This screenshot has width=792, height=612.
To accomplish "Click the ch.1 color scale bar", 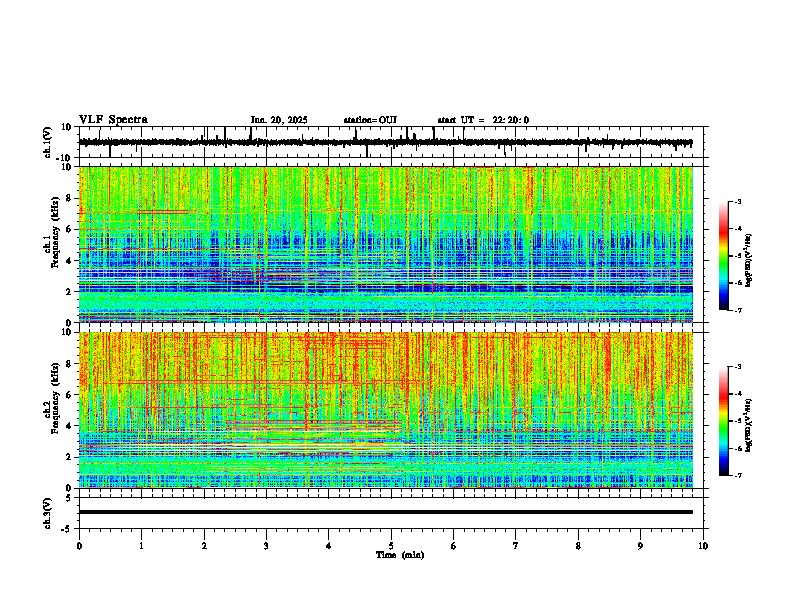I will pos(724,256).
